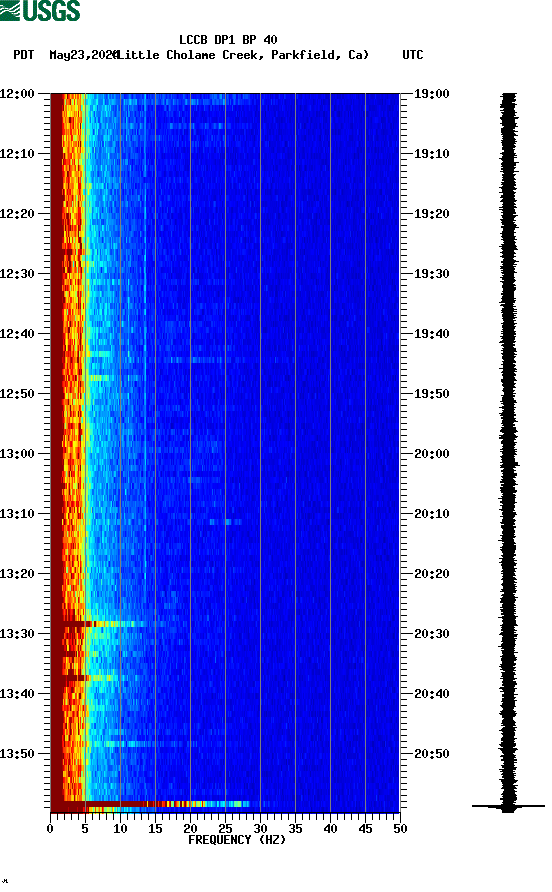Click the 'Little Cholame Creek, Parkfield, Ca' location text
The height and width of the screenshot is (892, 552).
click(242, 55)
